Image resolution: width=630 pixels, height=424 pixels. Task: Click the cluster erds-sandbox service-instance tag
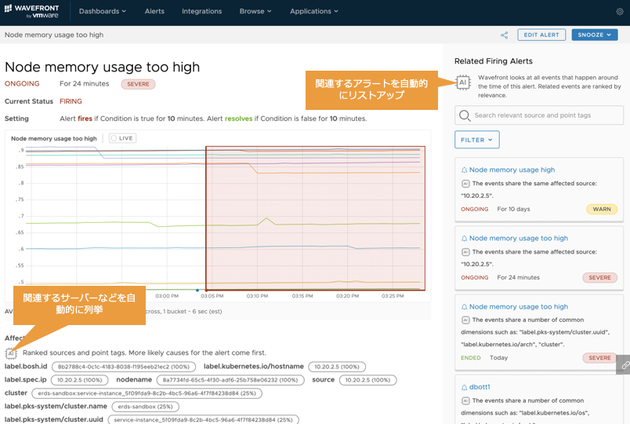tap(147, 393)
